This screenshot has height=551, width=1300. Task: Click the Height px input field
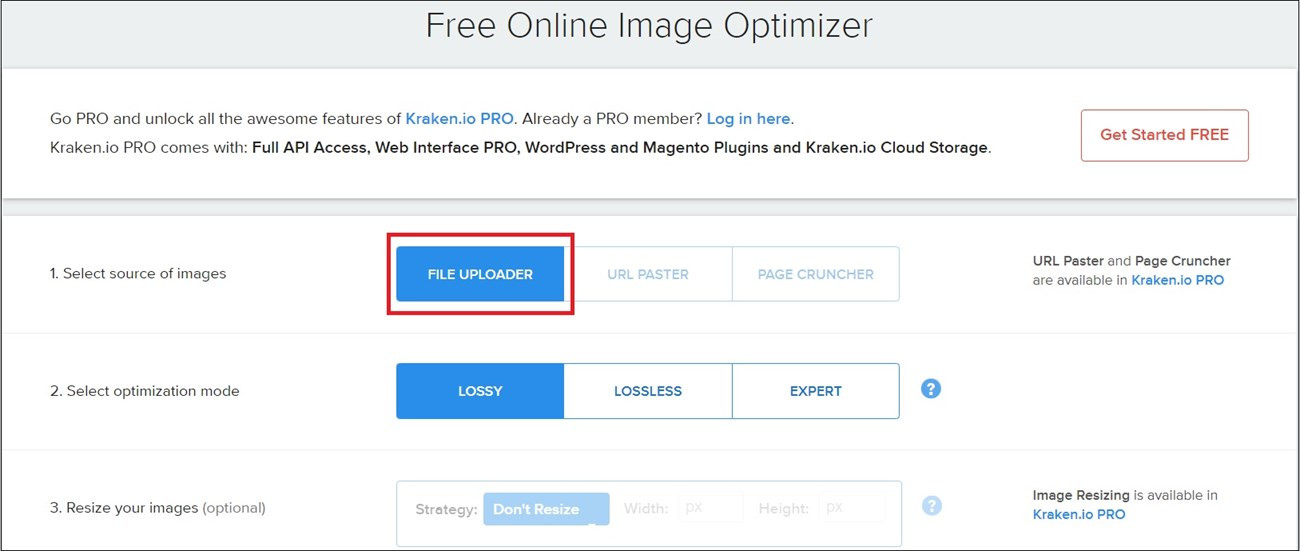click(853, 508)
